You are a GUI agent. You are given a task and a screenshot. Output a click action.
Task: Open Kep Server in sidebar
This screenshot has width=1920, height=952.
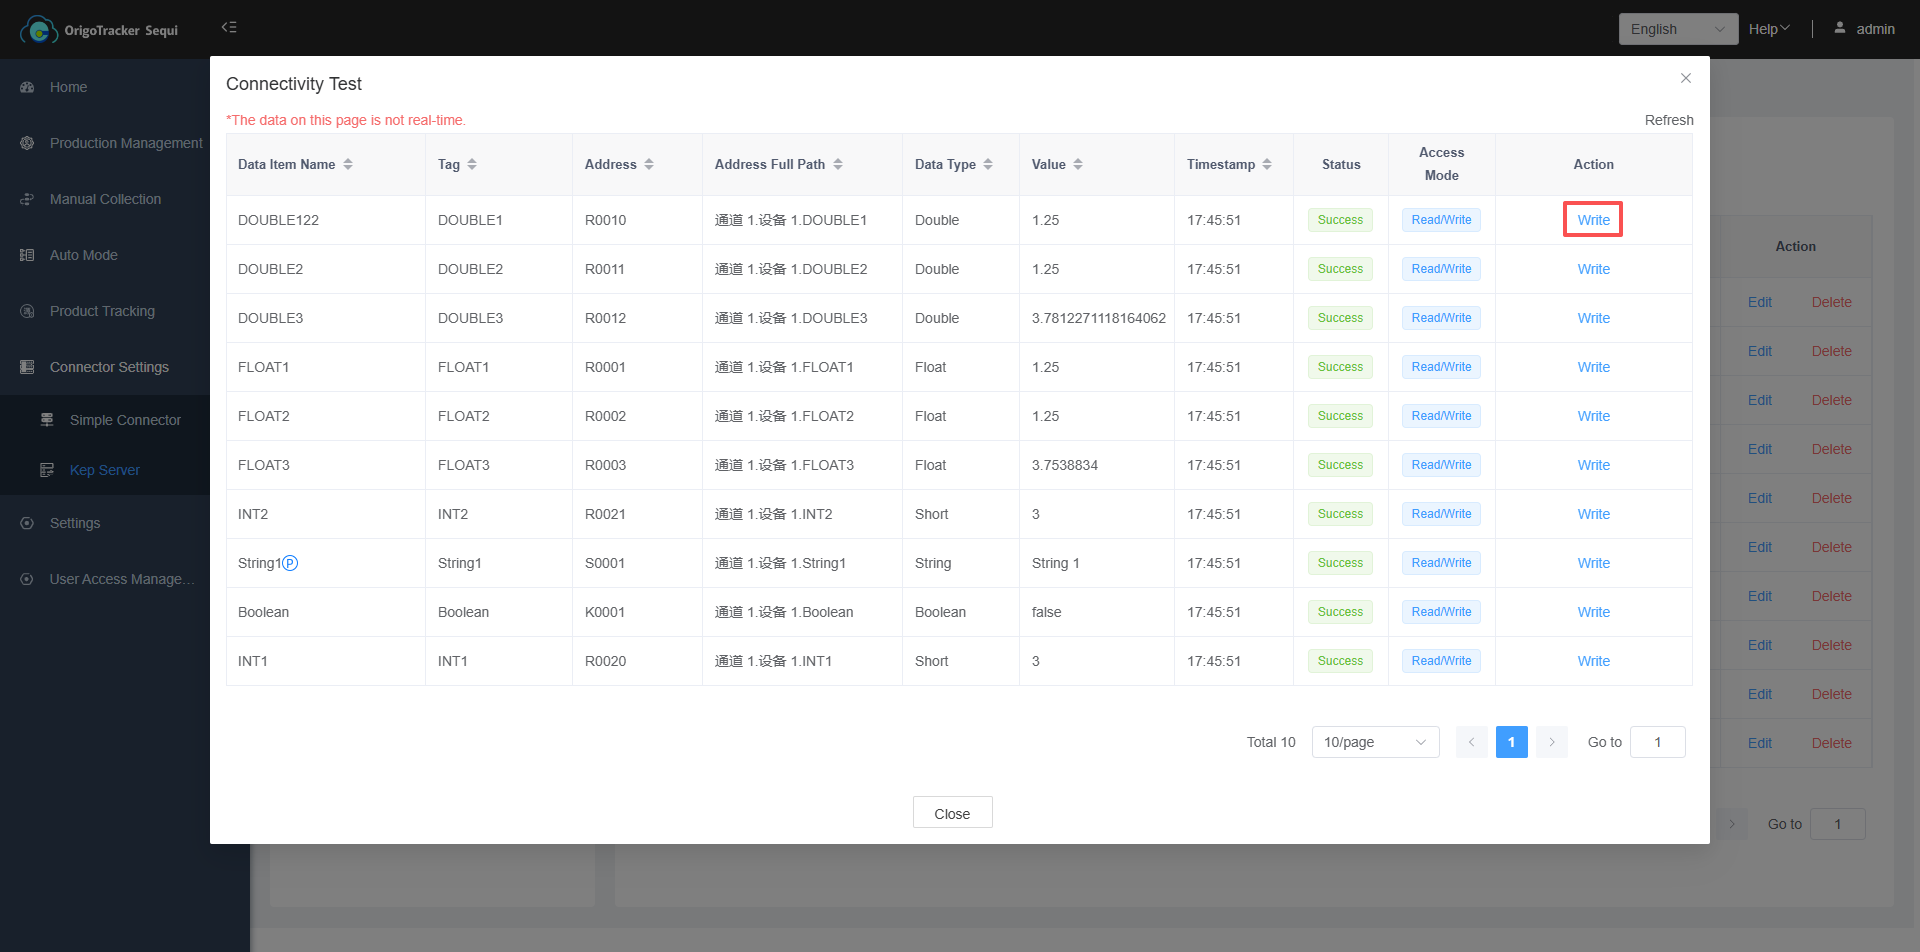(x=104, y=470)
